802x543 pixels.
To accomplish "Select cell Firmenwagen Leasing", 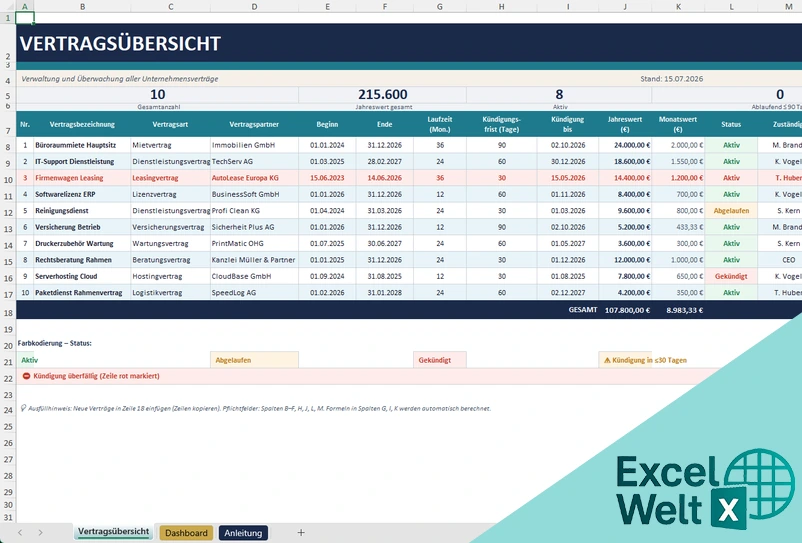I will [82, 178].
